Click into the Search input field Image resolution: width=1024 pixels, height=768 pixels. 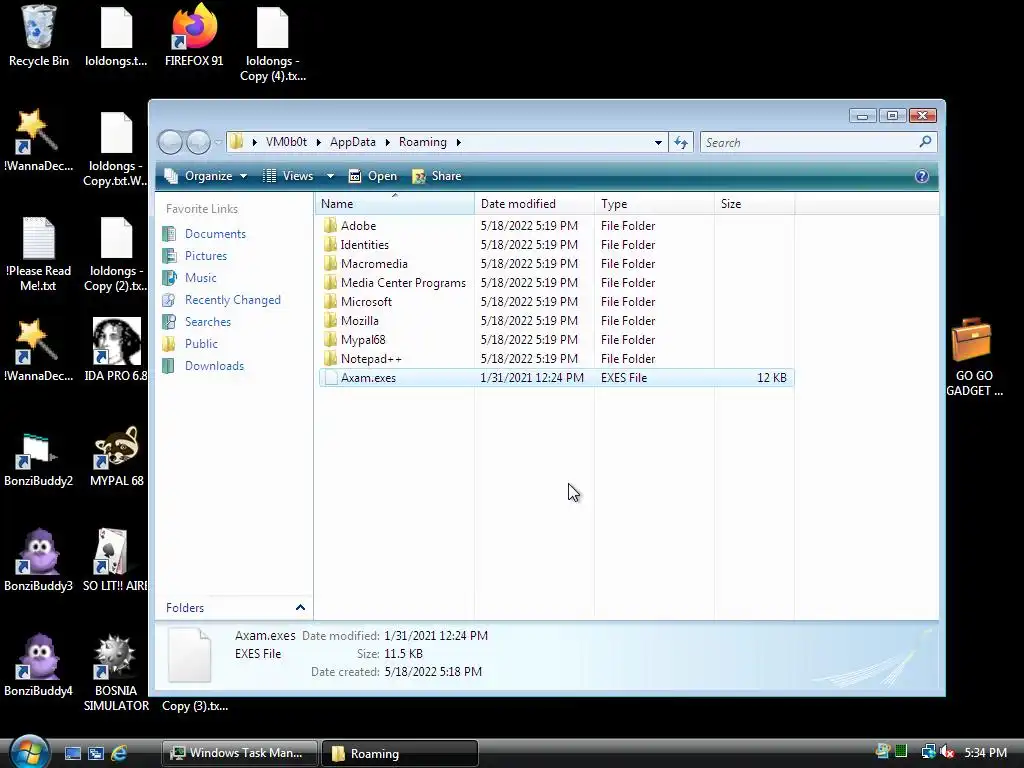(808, 142)
